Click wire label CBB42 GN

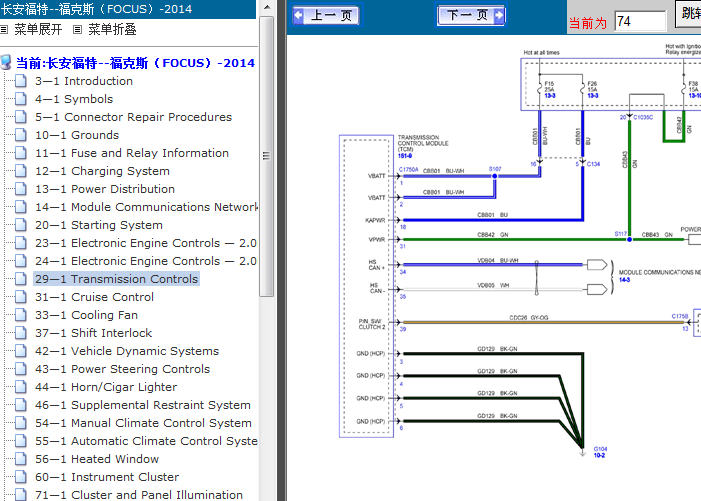pyautogui.click(x=493, y=235)
